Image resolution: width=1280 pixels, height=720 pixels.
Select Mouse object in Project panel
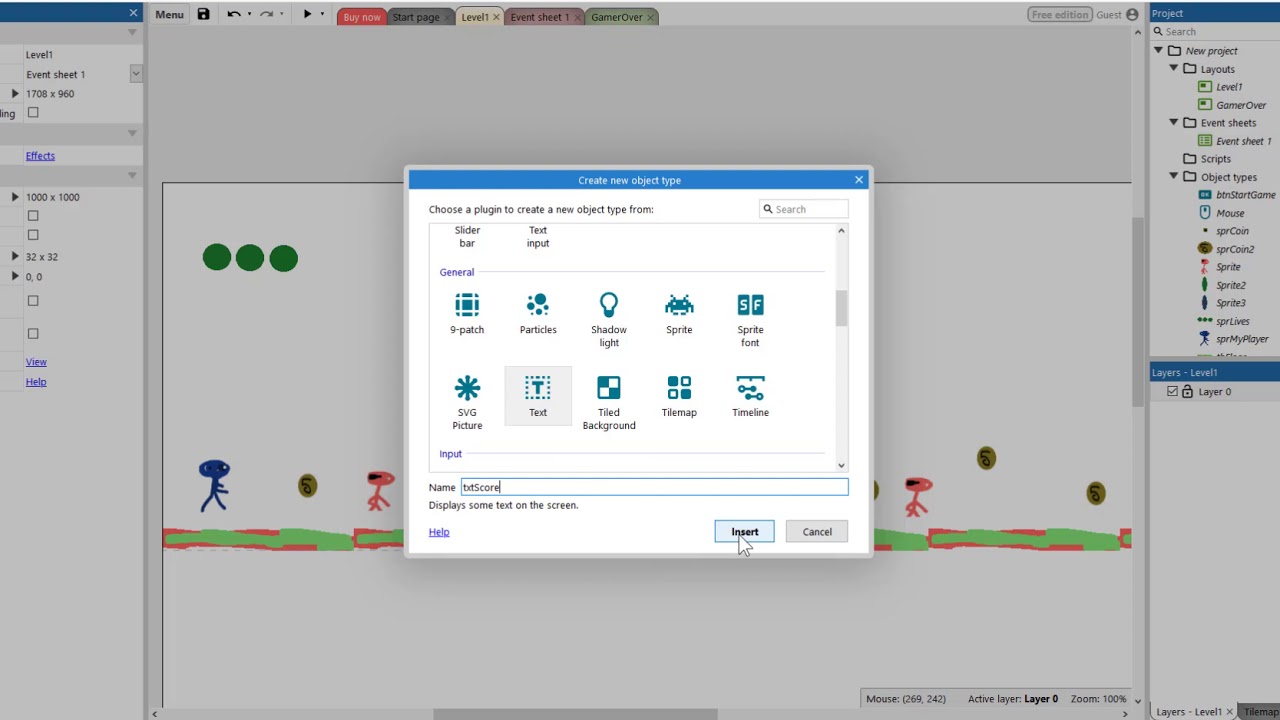tap(1230, 213)
